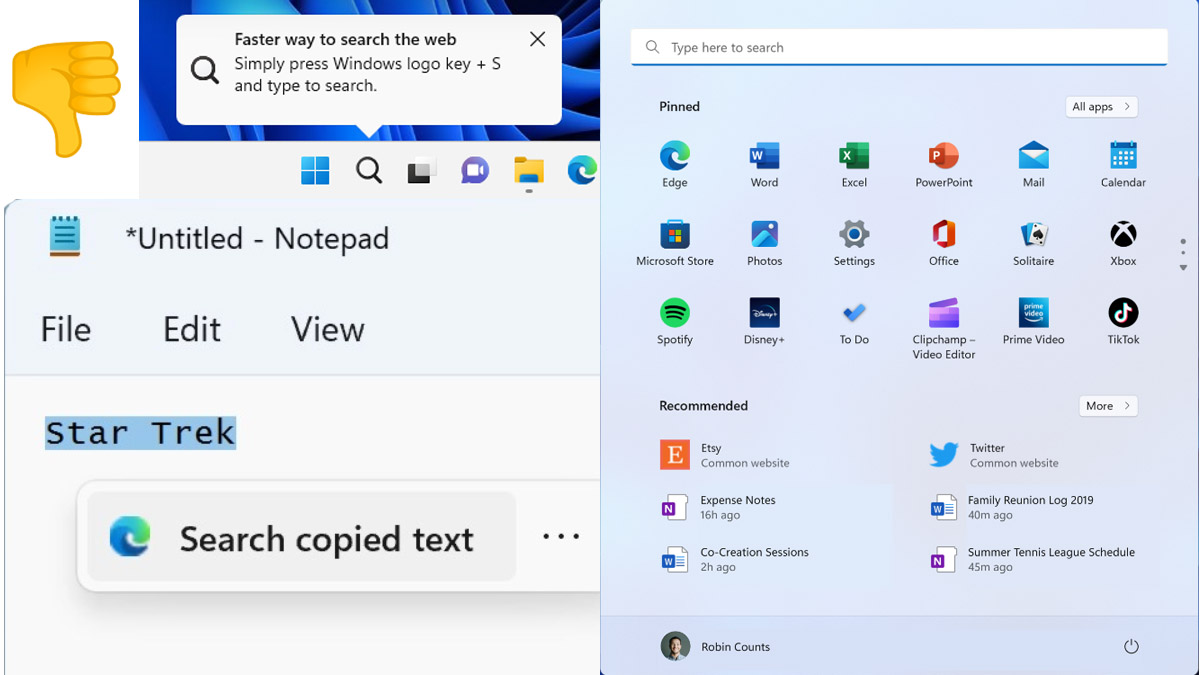Viewport: 1200px width, 675px height.
Task: Click the All apps button
Action: pyautogui.click(x=1101, y=107)
